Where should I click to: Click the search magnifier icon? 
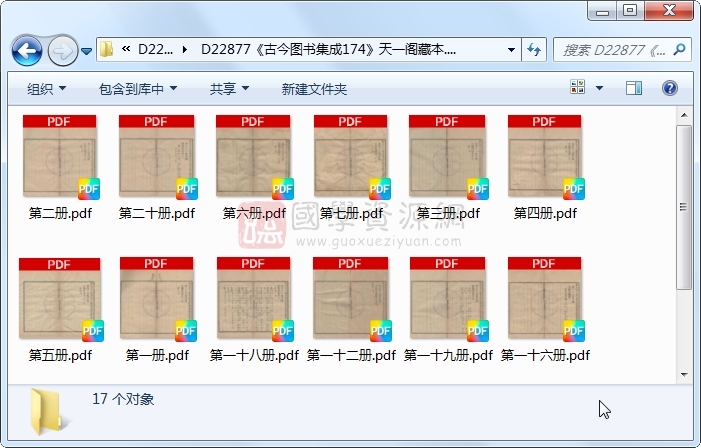(x=679, y=49)
